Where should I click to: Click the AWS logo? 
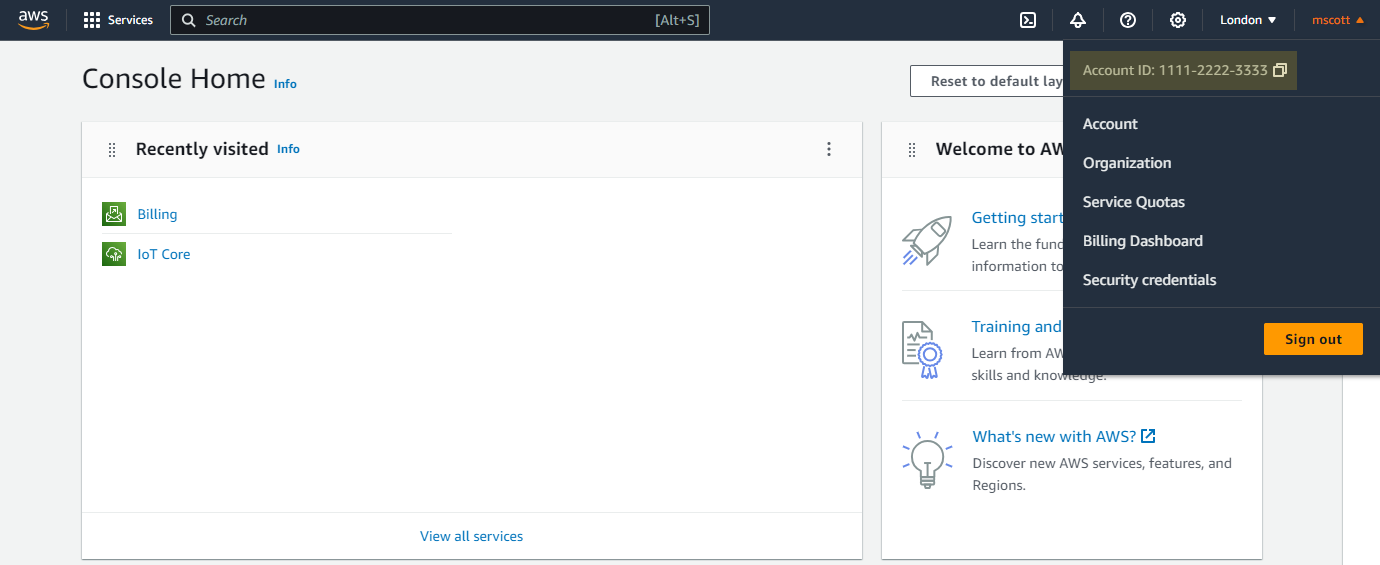(33, 20)
